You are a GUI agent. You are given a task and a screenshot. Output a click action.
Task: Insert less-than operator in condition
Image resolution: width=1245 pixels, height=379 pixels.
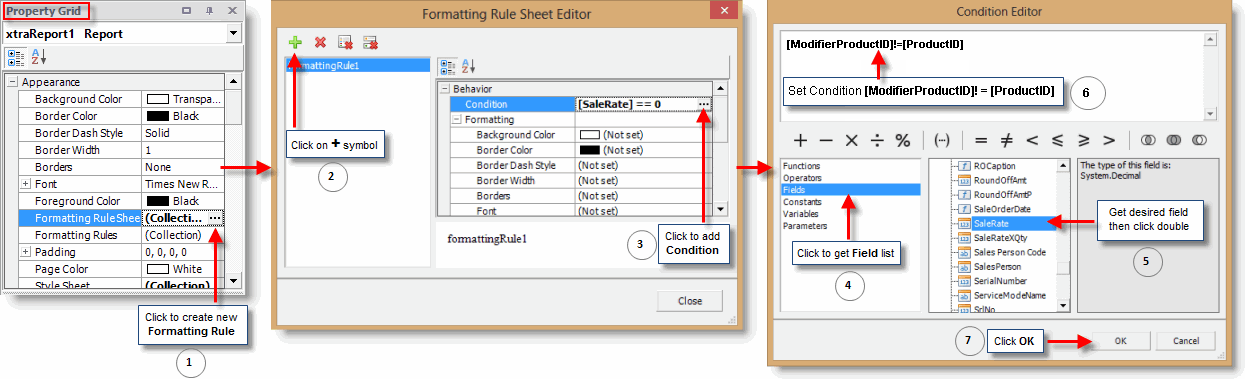(1032, 139)
